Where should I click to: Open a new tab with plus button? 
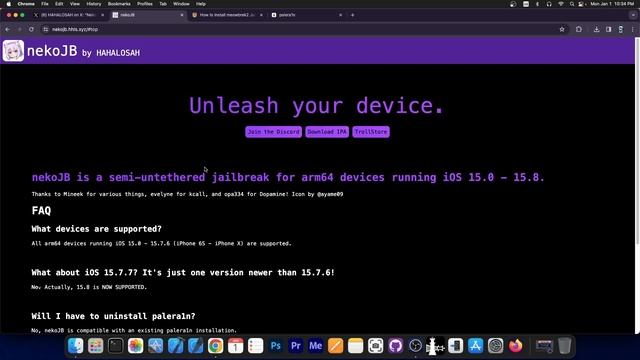tap(353, 15)
